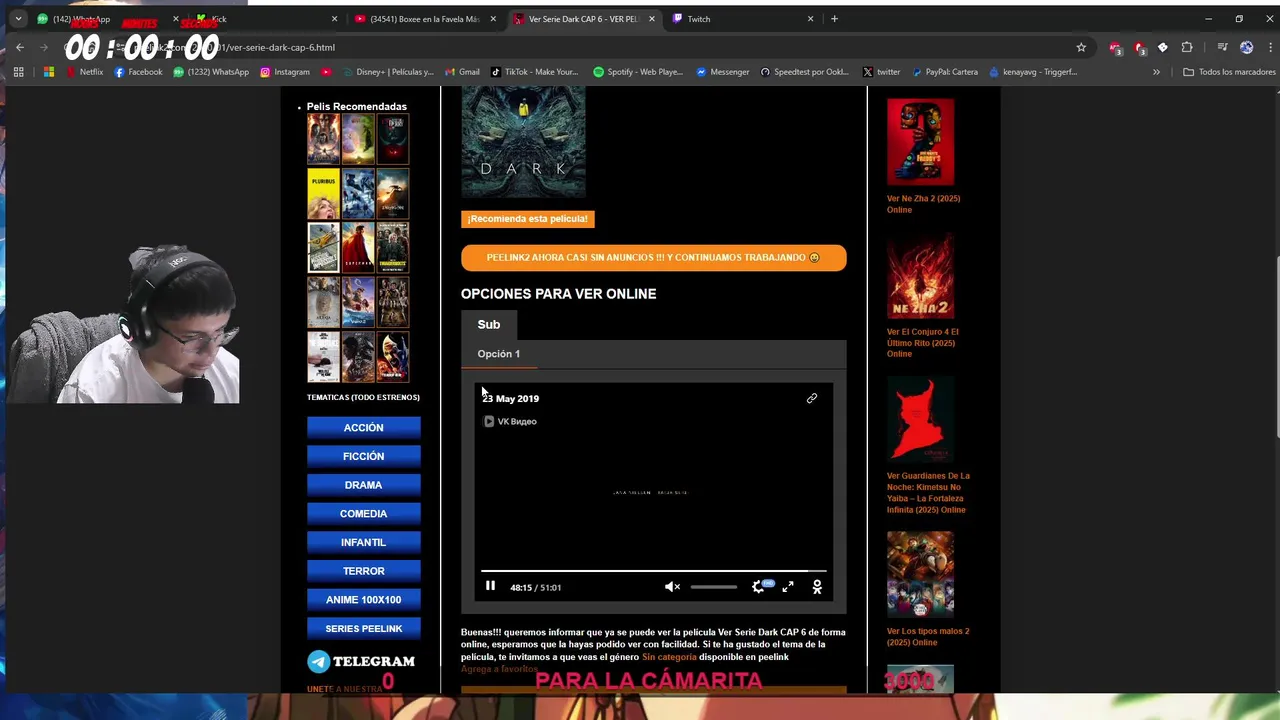Open the Messenger bookmark

[723, 72]
